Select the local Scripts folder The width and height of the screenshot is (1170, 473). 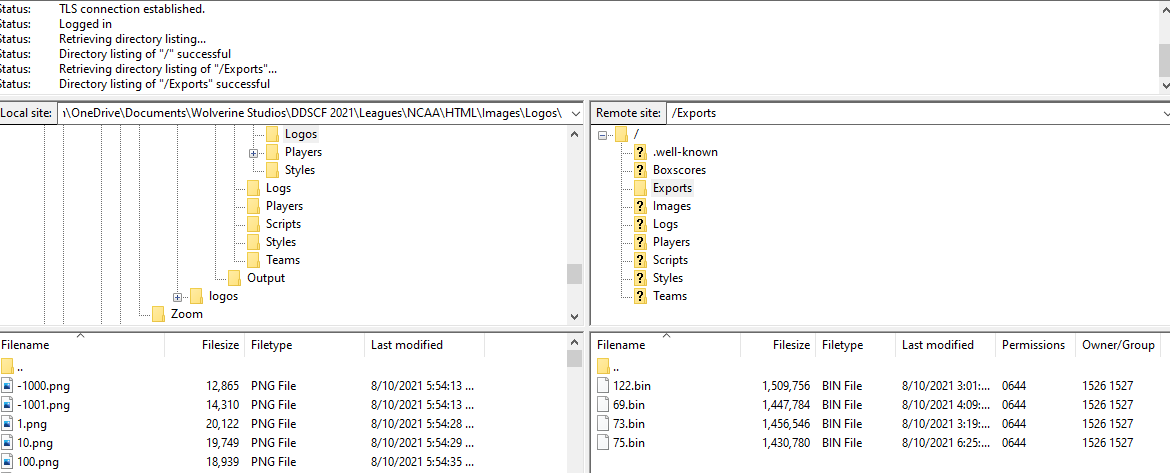point(283,224)
